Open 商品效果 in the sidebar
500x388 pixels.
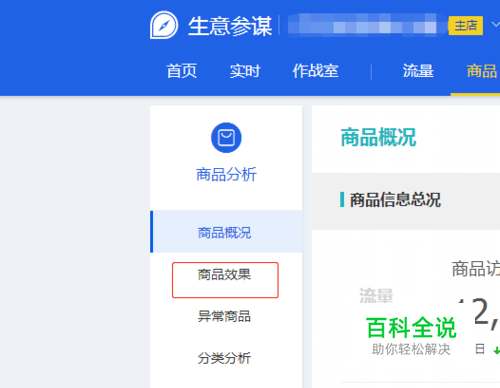point(224,275)
